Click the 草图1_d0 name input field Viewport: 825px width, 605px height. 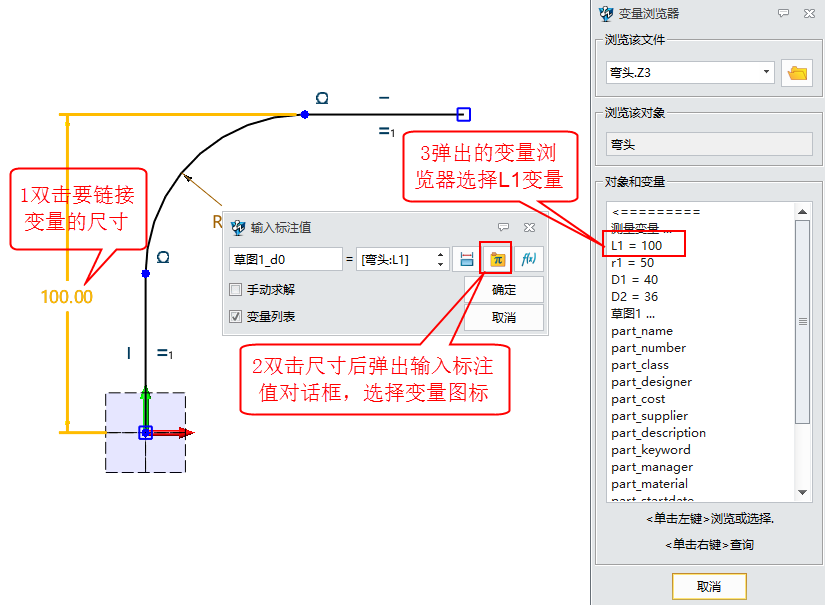coord(285,259)
